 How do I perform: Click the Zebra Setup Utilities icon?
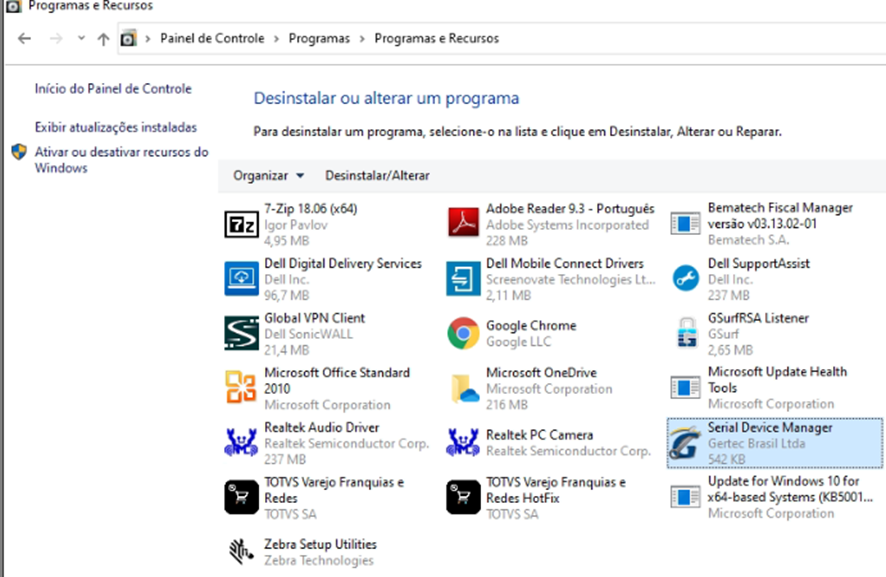pyautogui.click(x=241, y=552)
